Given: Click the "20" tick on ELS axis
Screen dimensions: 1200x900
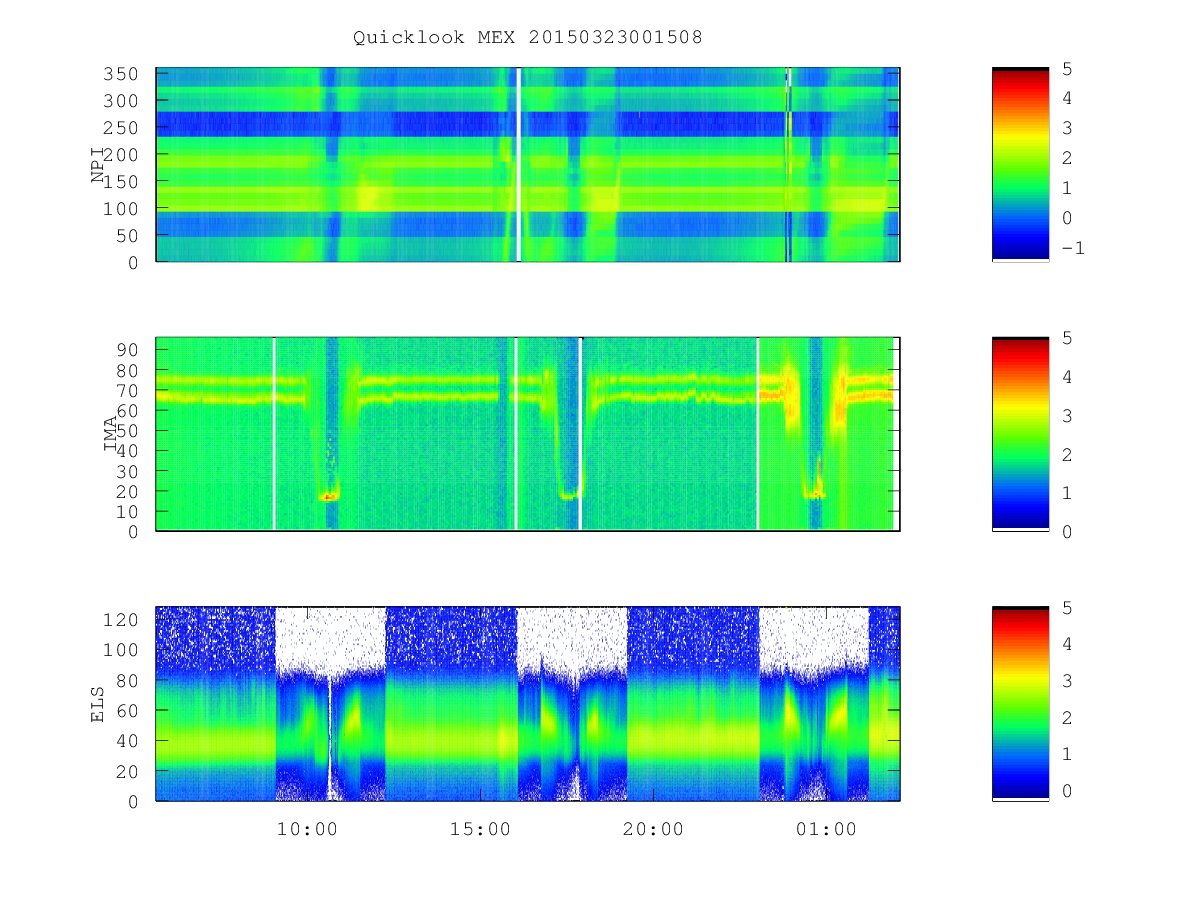Looking at the screenshot, I should pos(128,771).
